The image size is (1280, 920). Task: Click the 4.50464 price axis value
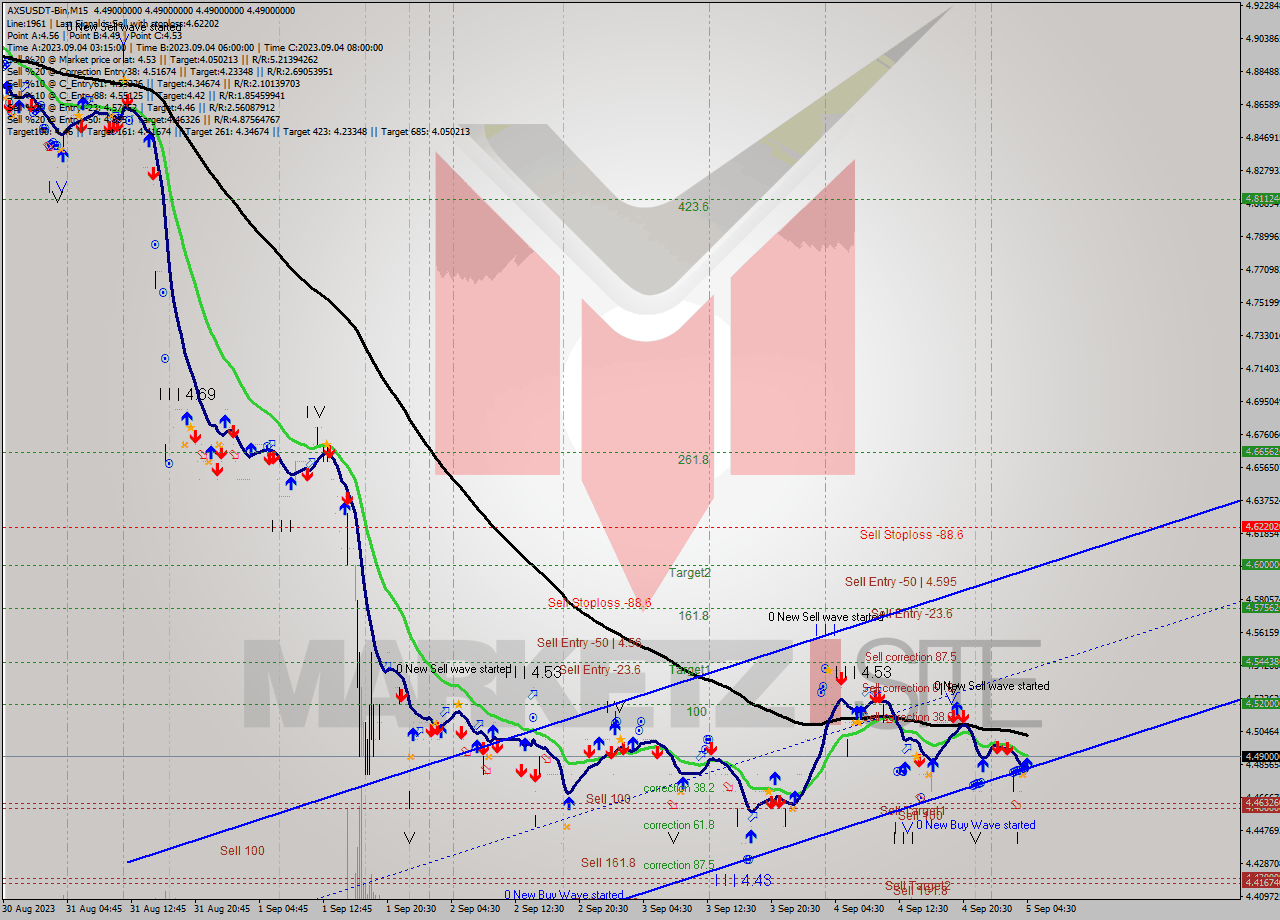1262,732
